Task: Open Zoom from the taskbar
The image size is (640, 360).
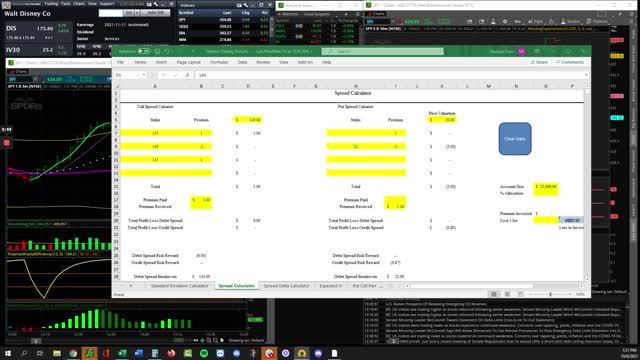Action: (220, 353)
